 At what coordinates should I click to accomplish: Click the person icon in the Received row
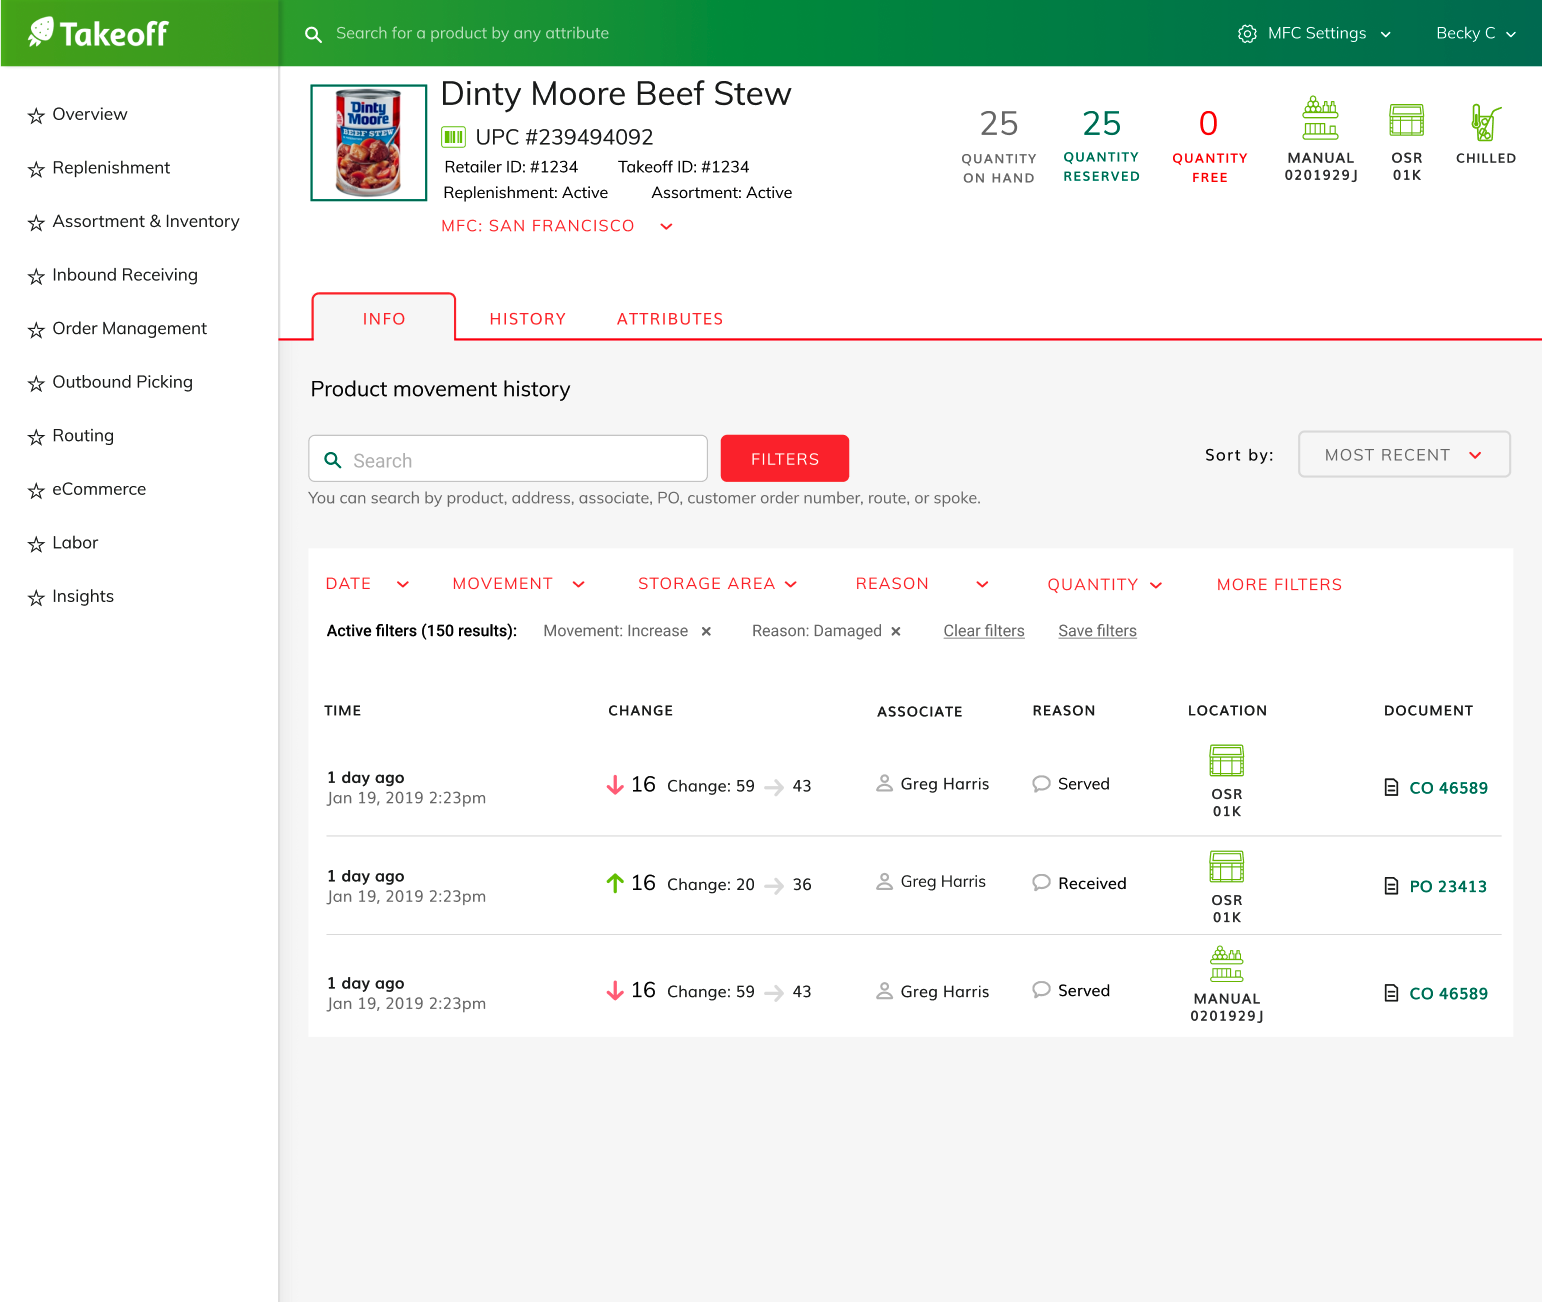[884, 881]
